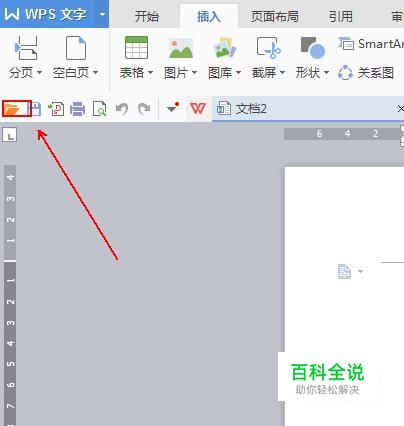Click the table (表格) icon

click(x=136, y=48)
